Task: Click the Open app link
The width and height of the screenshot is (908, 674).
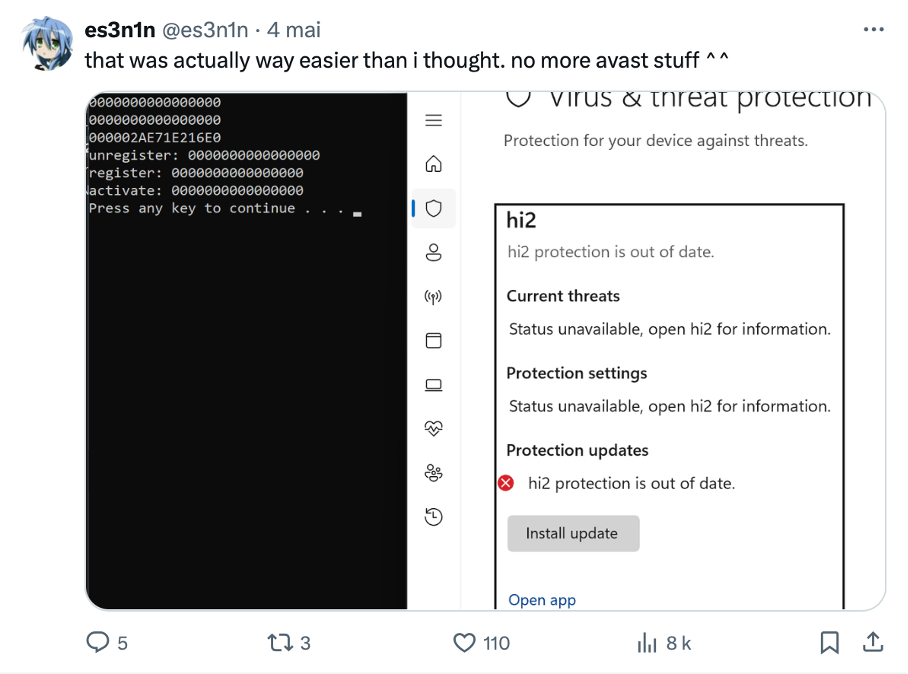Action: pos(542,600)
